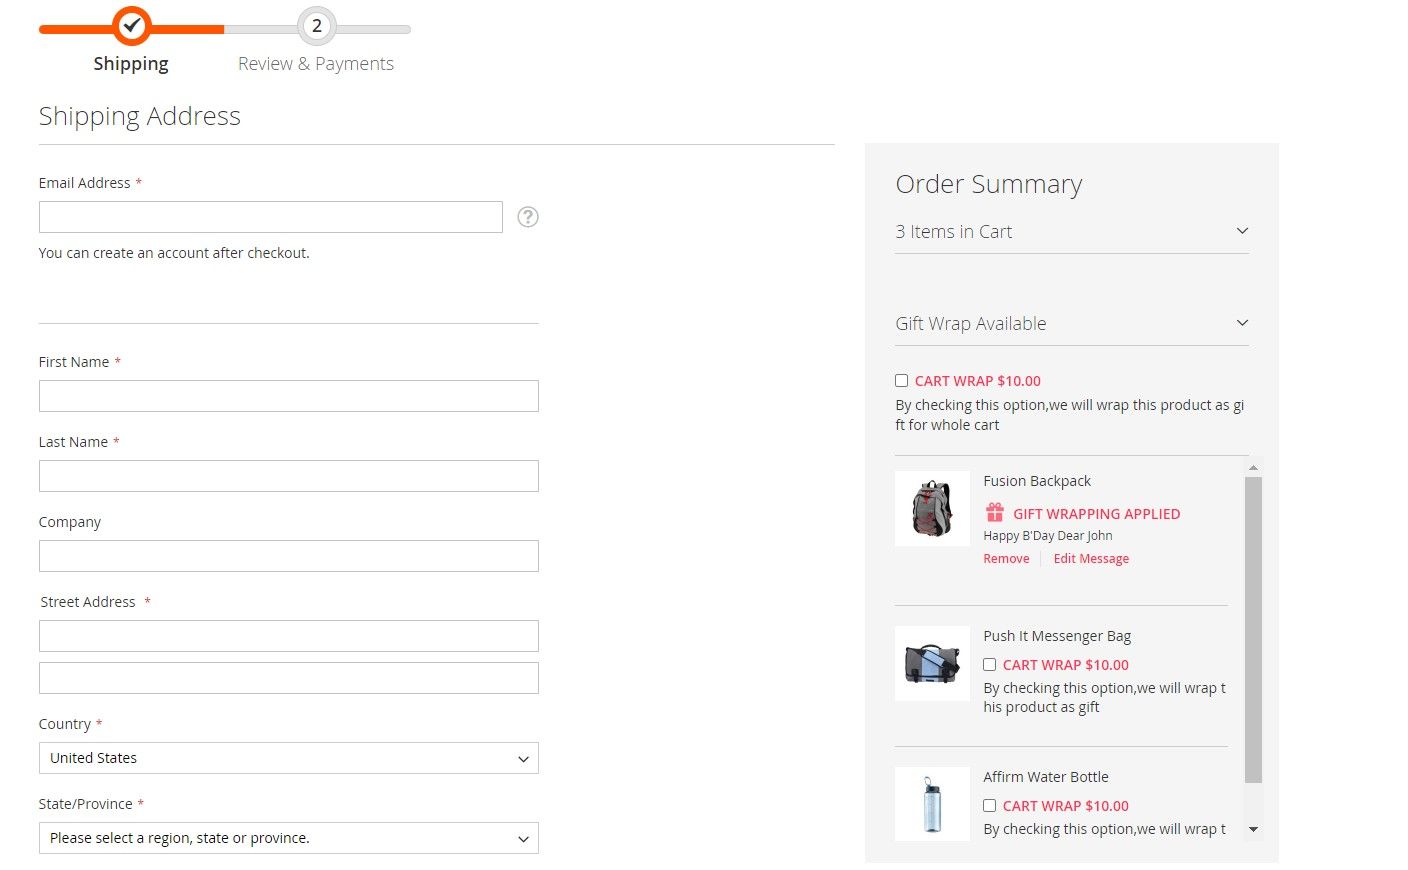Click the Email Address input field
The height and width of the screenshot is (870, 1408).
coord(270,217)
